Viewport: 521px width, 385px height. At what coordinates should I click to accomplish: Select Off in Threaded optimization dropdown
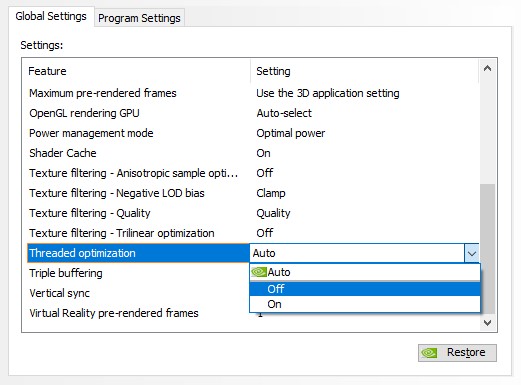pyautogui.click(x=365, y=289)
